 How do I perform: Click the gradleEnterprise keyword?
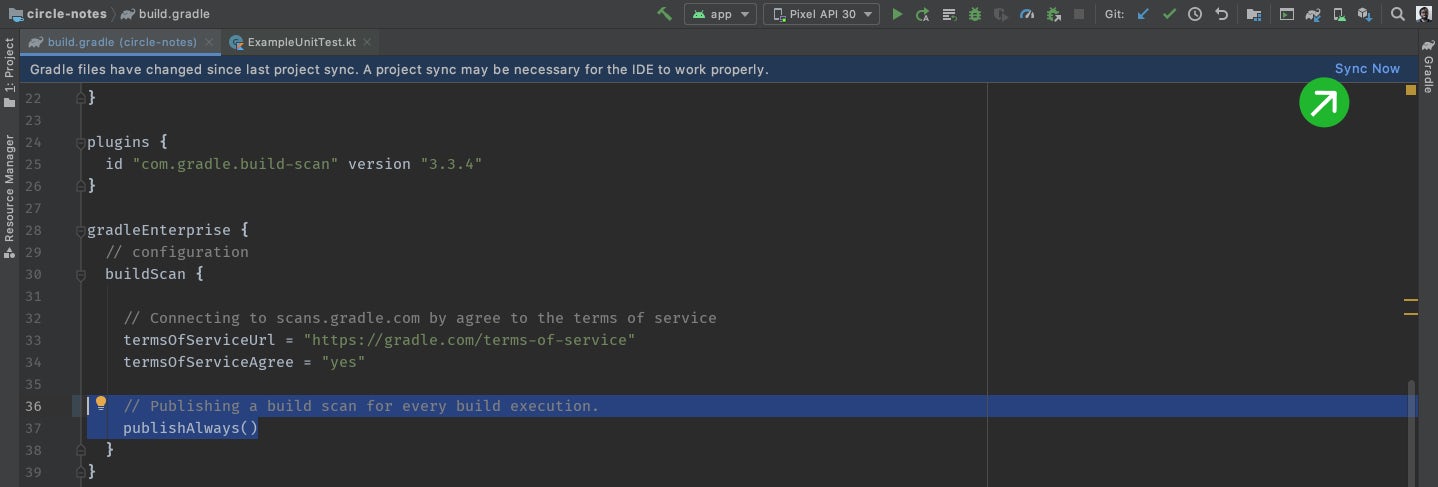click(x=159, y=230)
